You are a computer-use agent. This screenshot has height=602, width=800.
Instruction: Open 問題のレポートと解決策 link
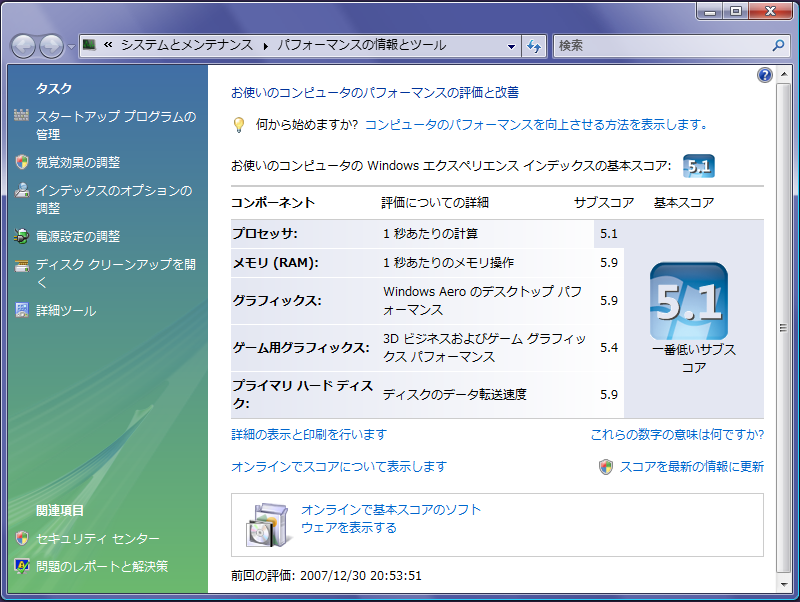coord(102,566)
